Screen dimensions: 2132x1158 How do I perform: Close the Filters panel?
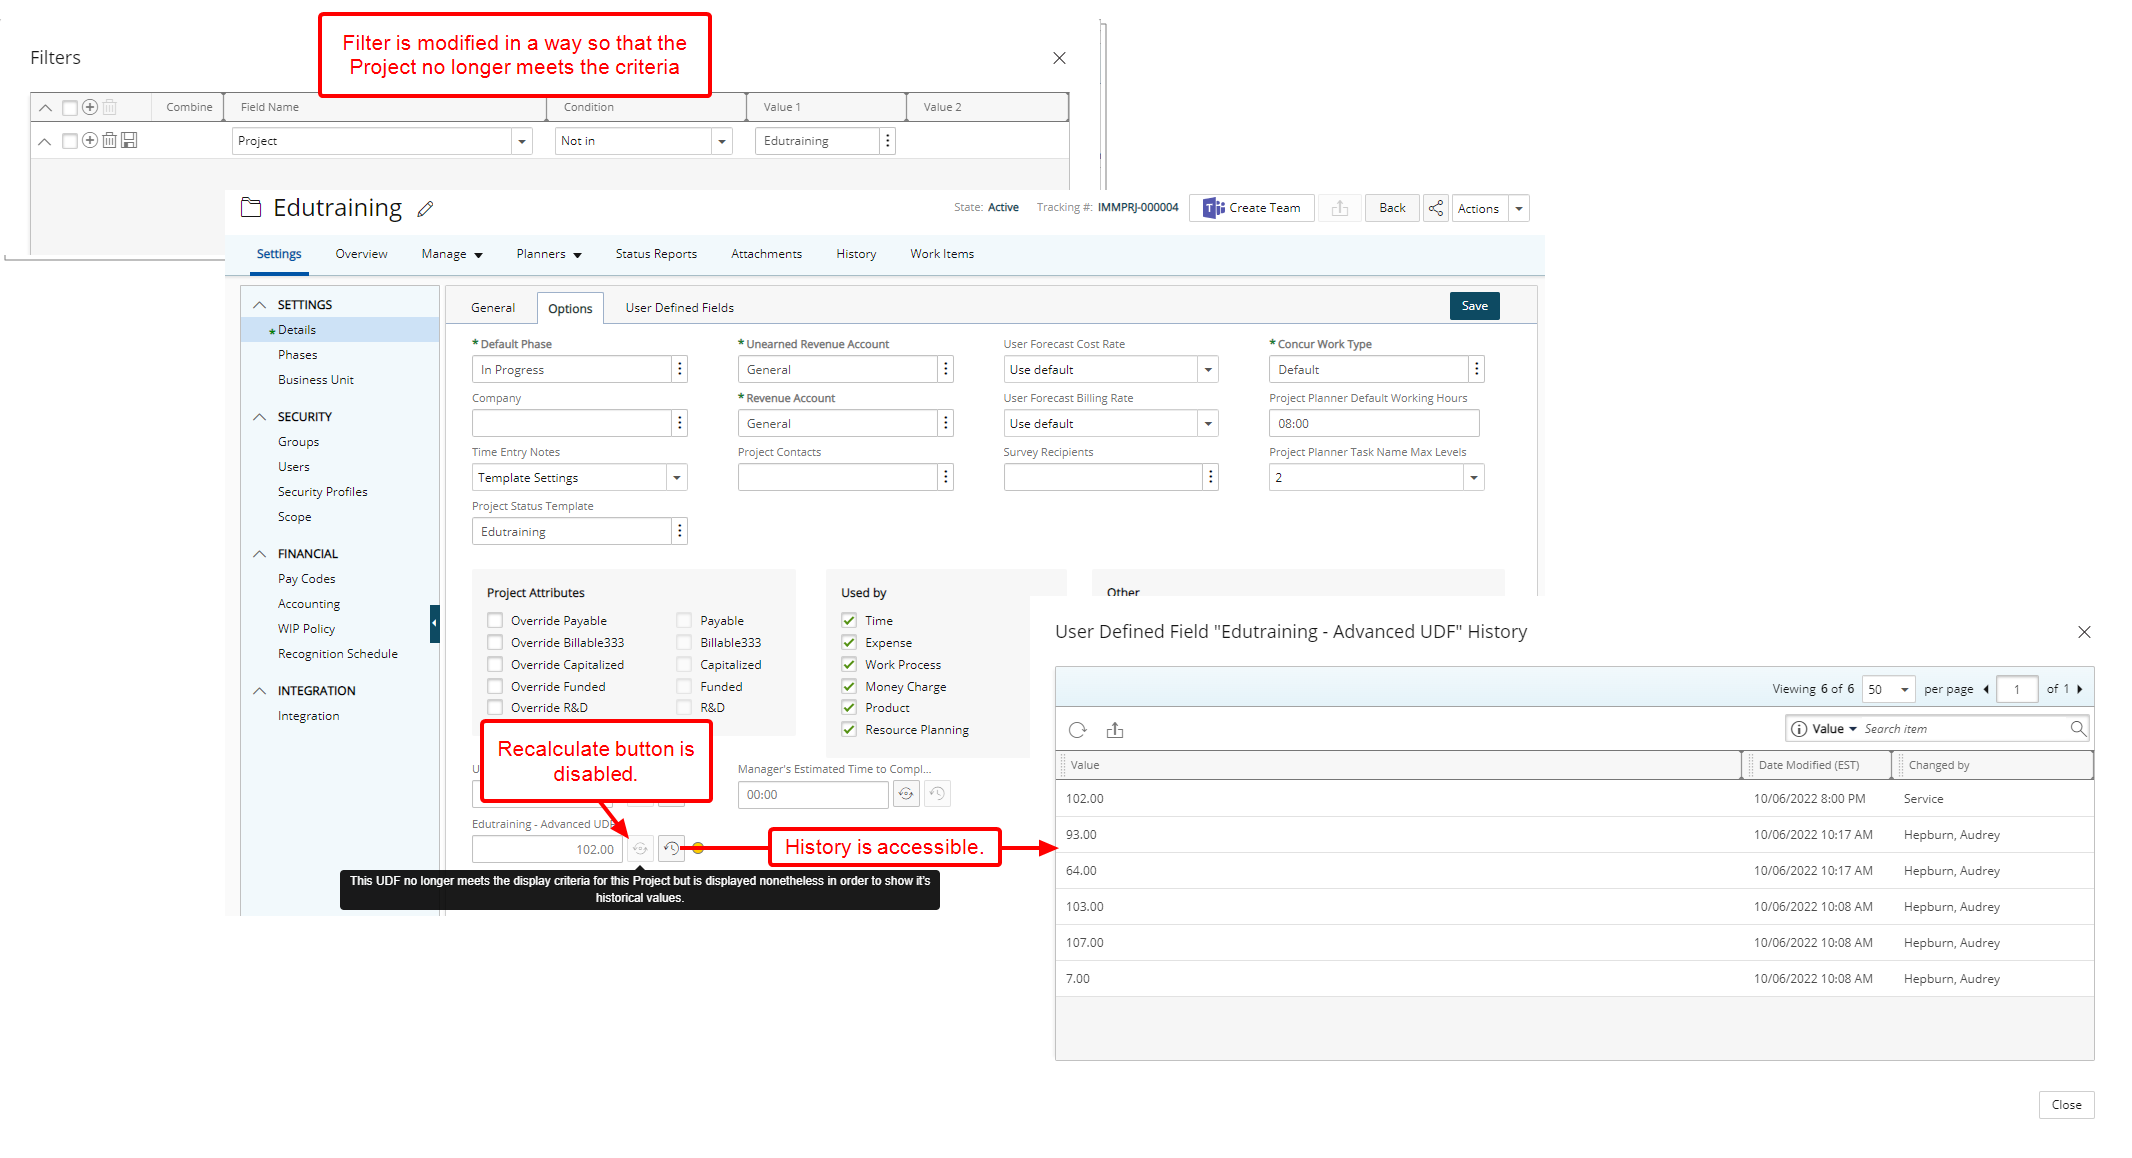[x=1059, y=58]
